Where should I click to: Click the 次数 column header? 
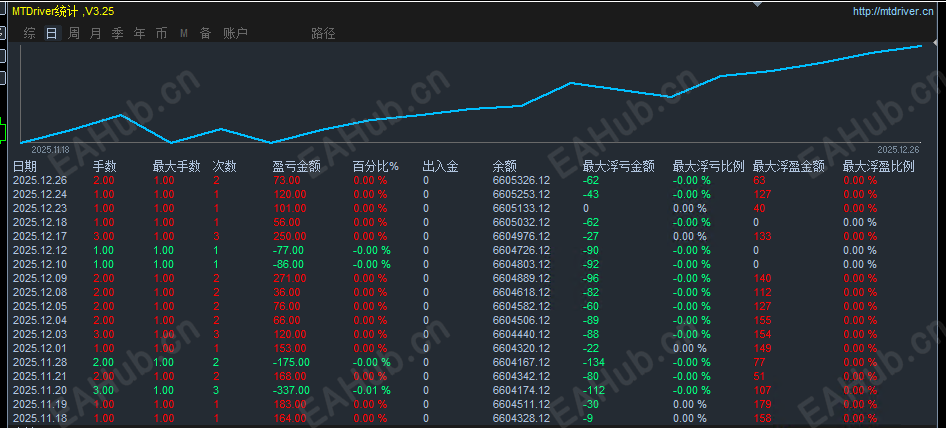point(224,167)
